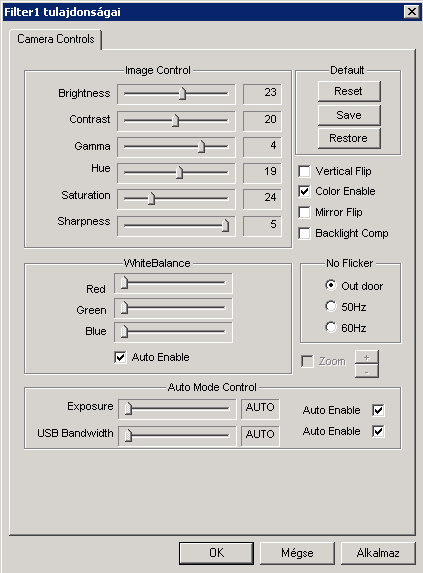423x573 pixels.
Task: Click the Saturation slider thumb
Action: [152, 199]
